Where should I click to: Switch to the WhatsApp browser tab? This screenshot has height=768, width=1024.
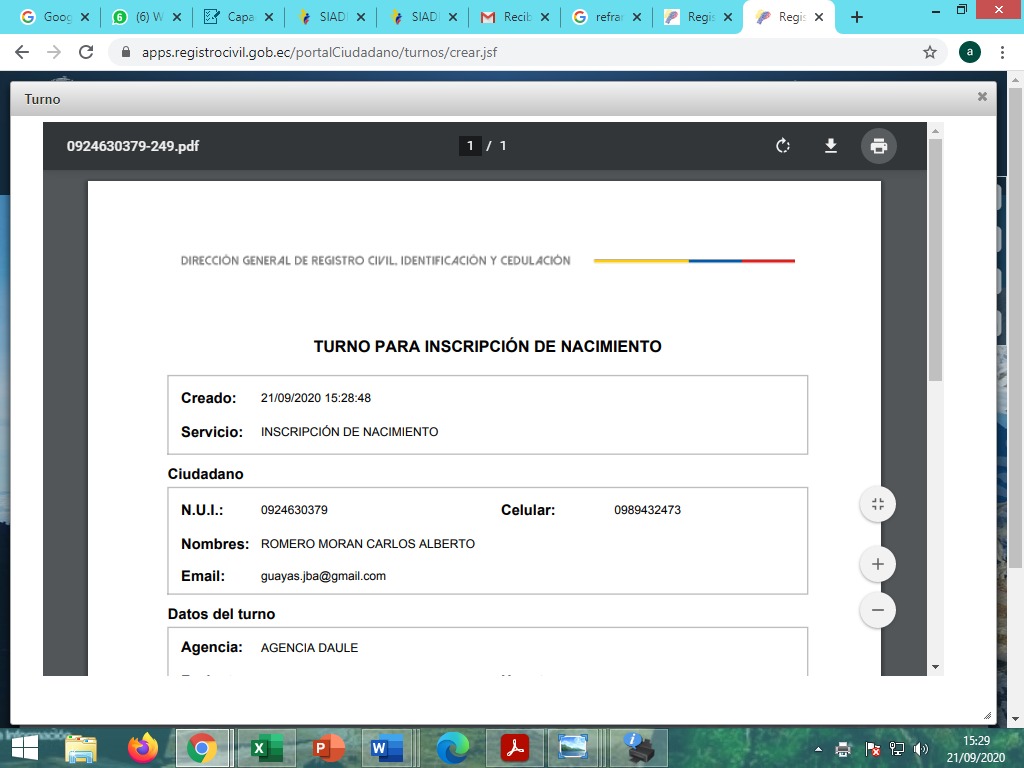[140, 17]
